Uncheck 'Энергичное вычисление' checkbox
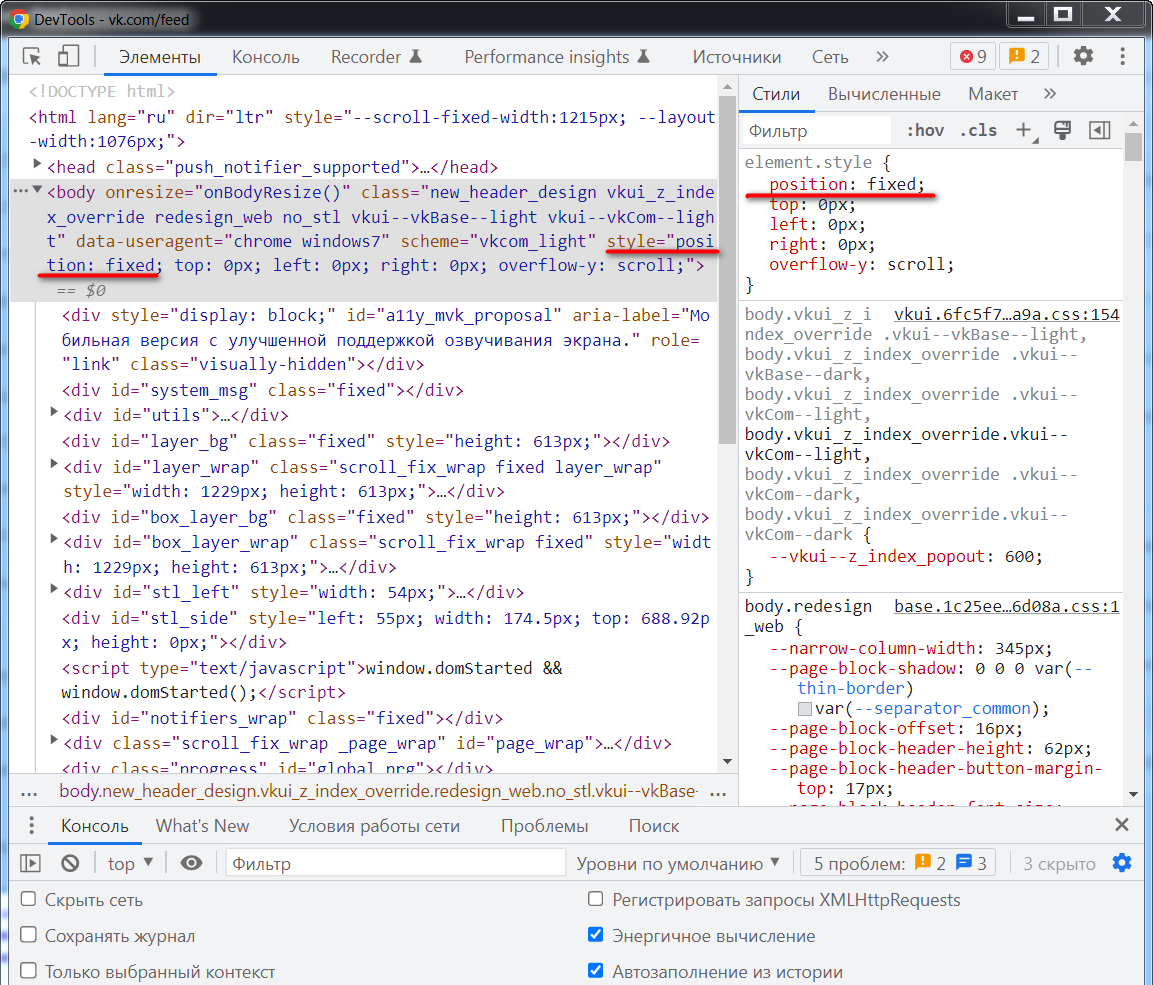 click(x=596, y=936)
